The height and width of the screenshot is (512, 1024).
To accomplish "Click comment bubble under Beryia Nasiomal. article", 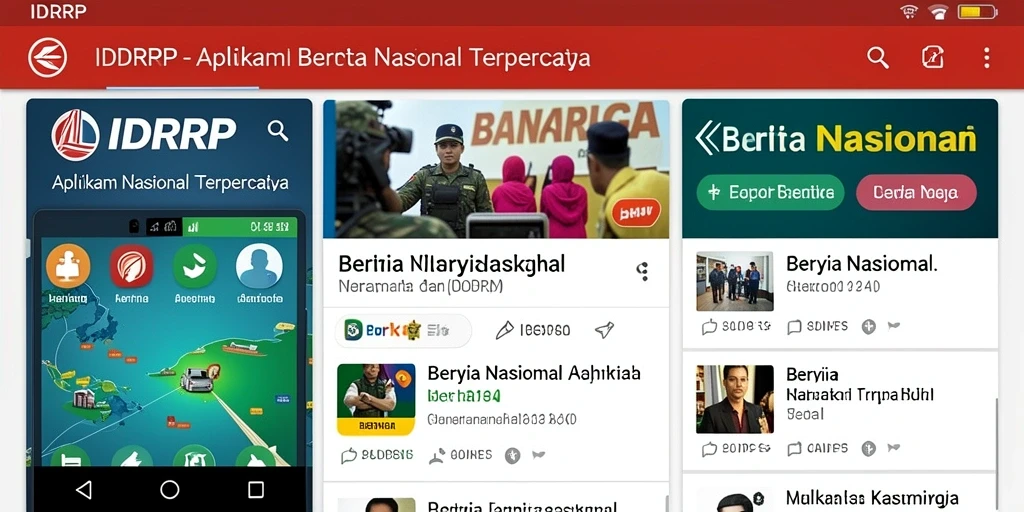I will coord(709,327).
